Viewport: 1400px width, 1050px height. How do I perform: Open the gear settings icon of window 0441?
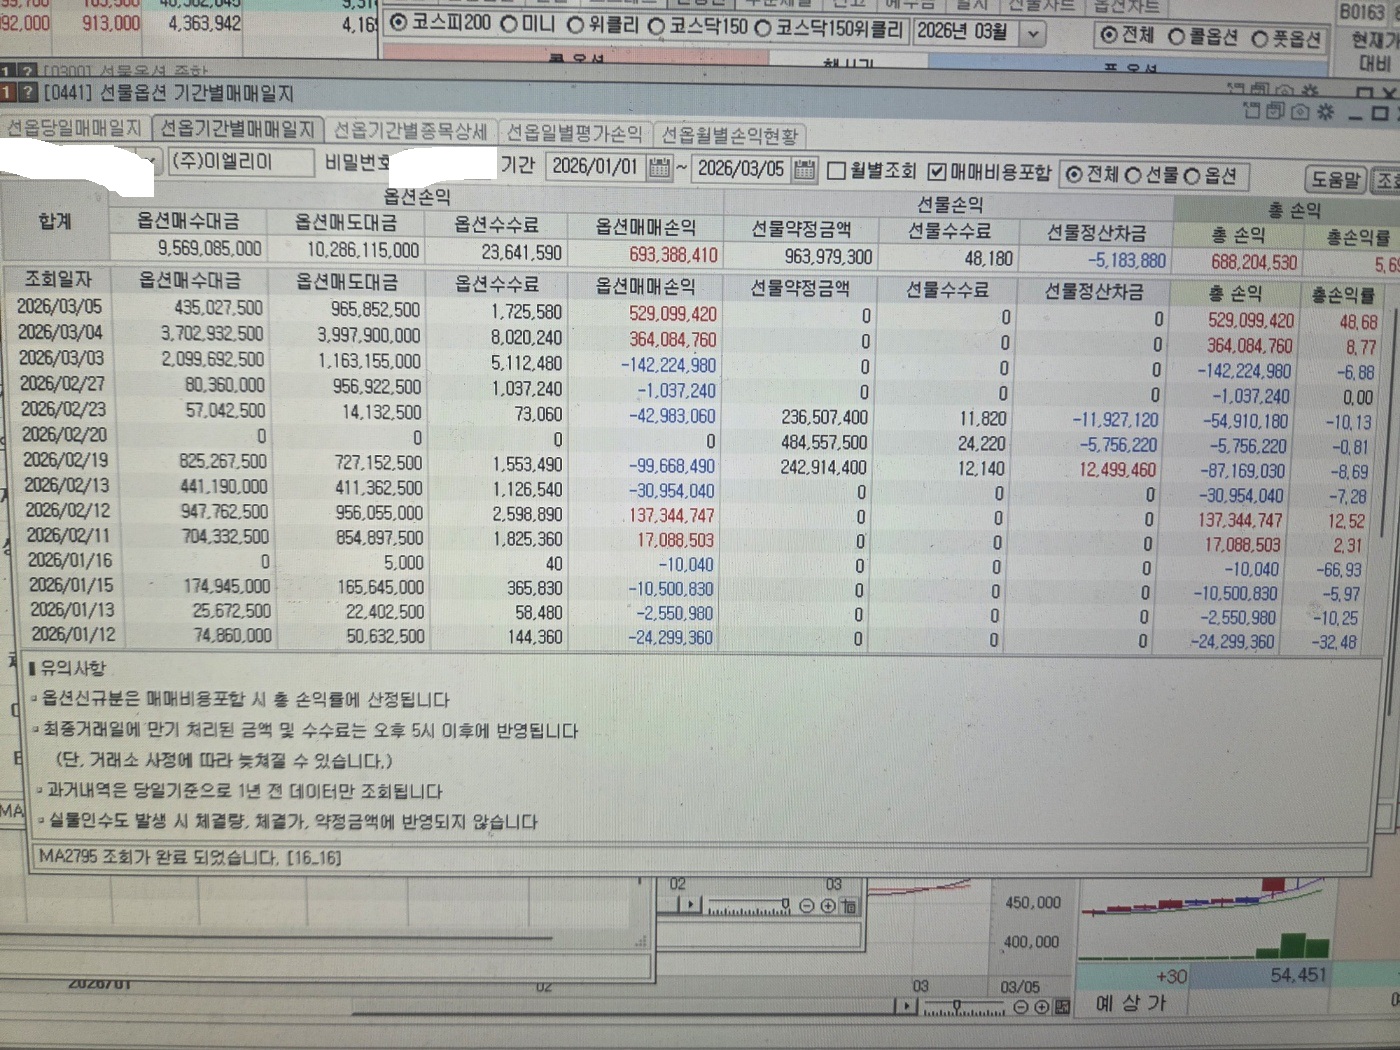pos(1325,111)
